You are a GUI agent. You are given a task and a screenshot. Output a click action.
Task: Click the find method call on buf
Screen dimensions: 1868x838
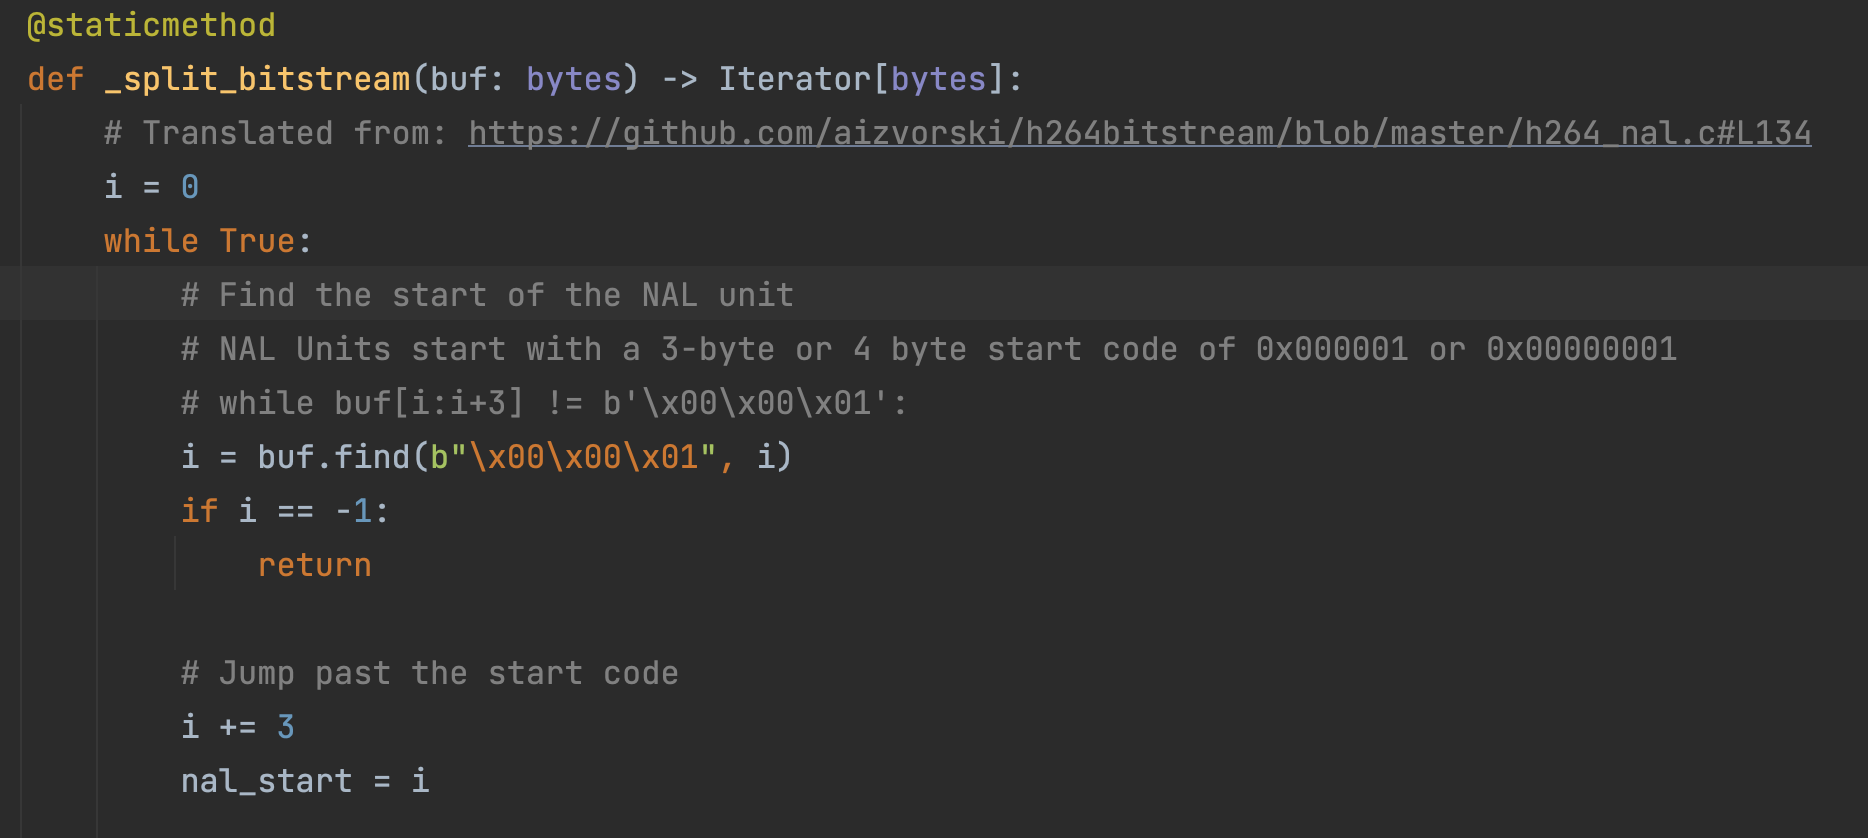(371, 457)
